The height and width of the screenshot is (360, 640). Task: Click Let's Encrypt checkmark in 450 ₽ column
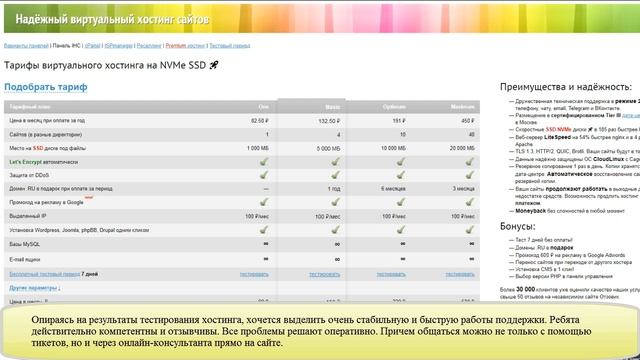[x=470, y=162]
